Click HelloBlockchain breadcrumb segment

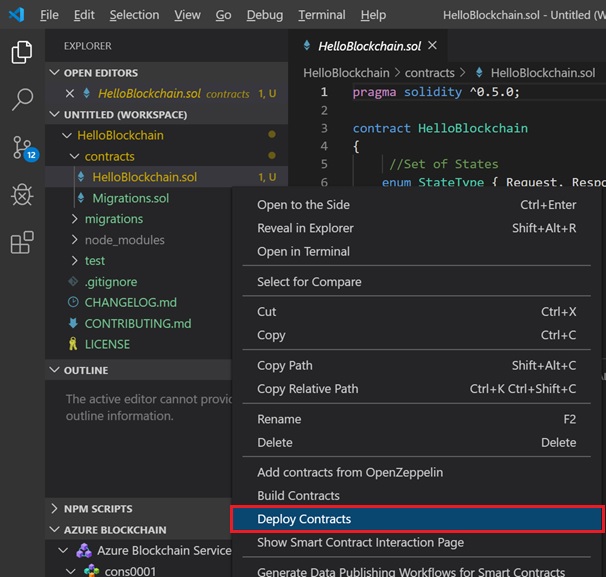click(x=346, y=73)
